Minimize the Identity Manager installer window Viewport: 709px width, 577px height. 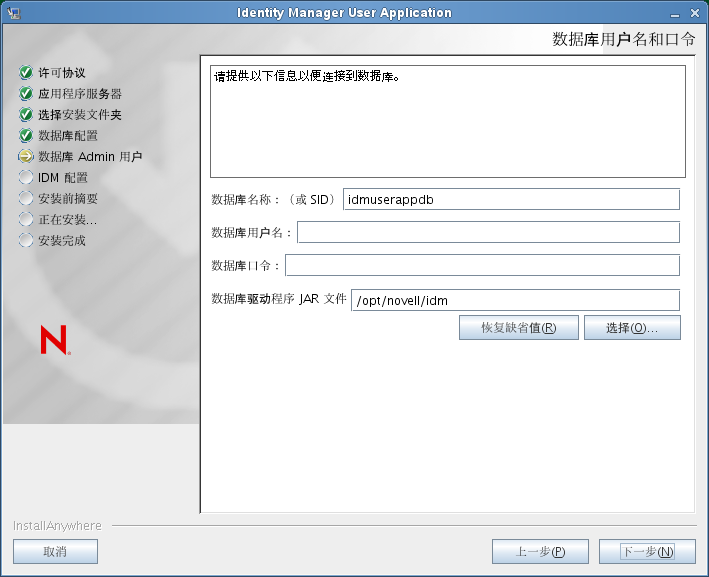(x=675, y=14)
